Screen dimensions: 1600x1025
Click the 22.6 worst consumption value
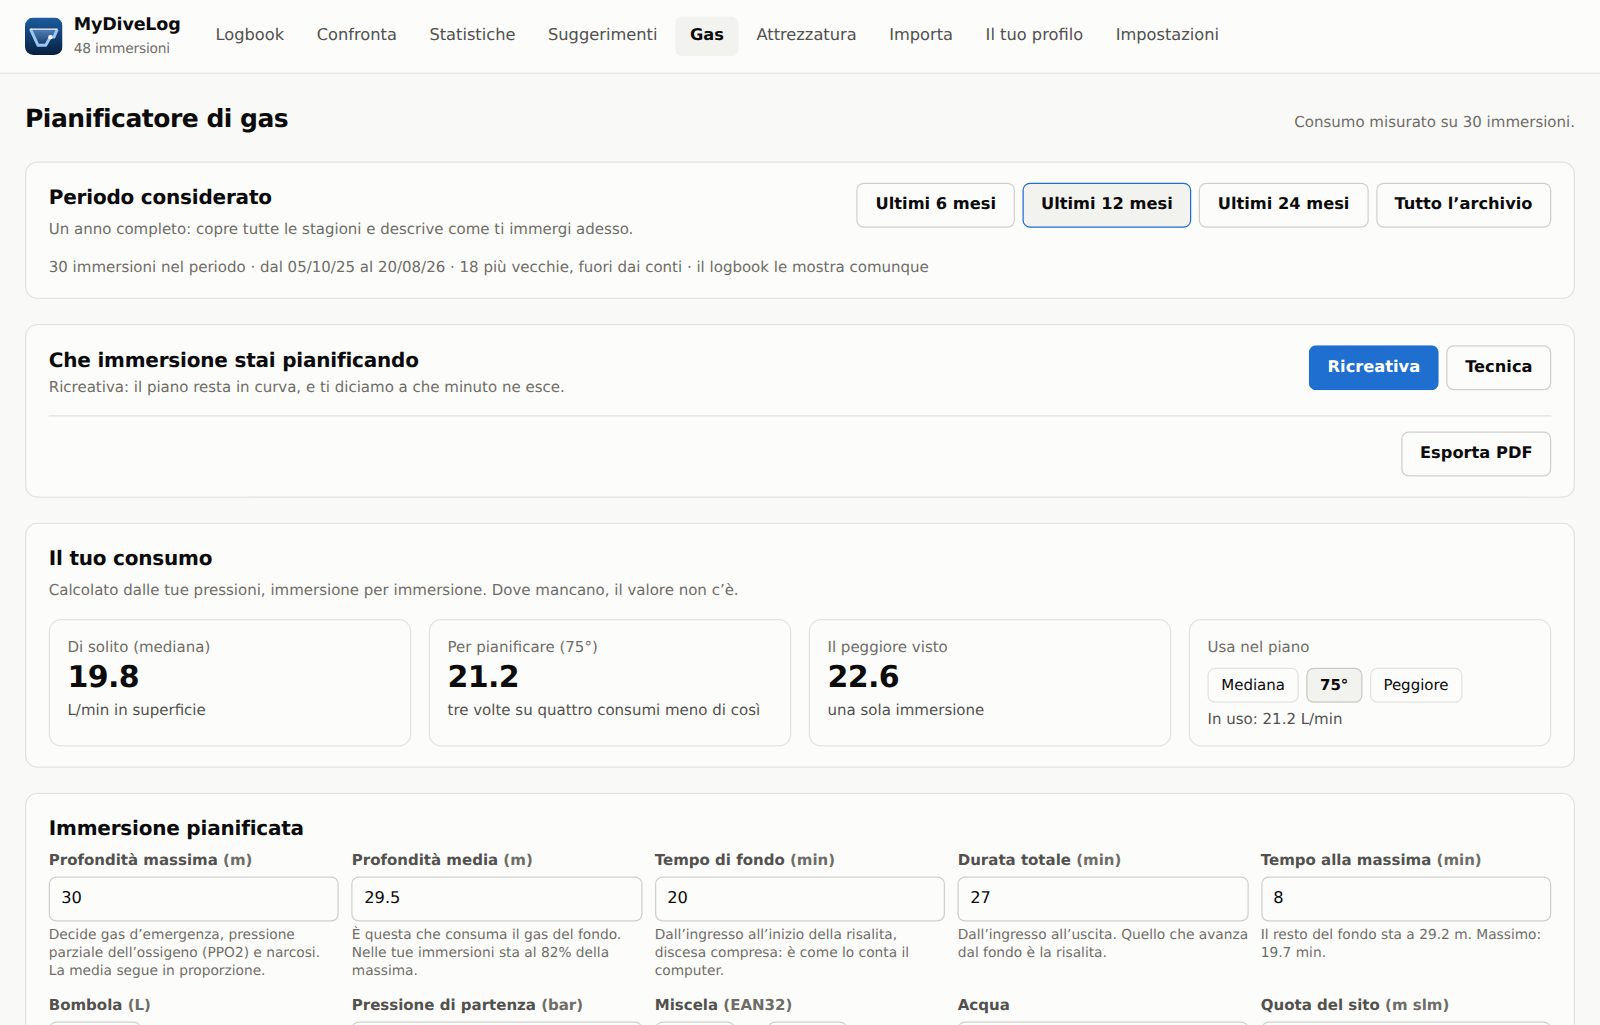coord(863,677)
